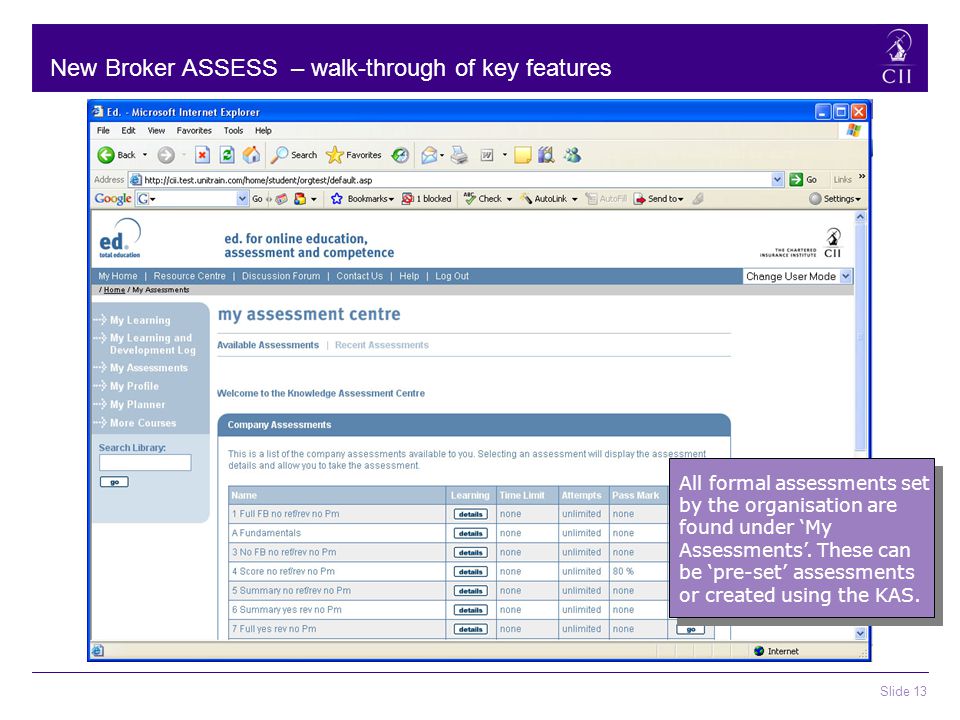Open the File menu
960x720 pixels.
(103, 130)
